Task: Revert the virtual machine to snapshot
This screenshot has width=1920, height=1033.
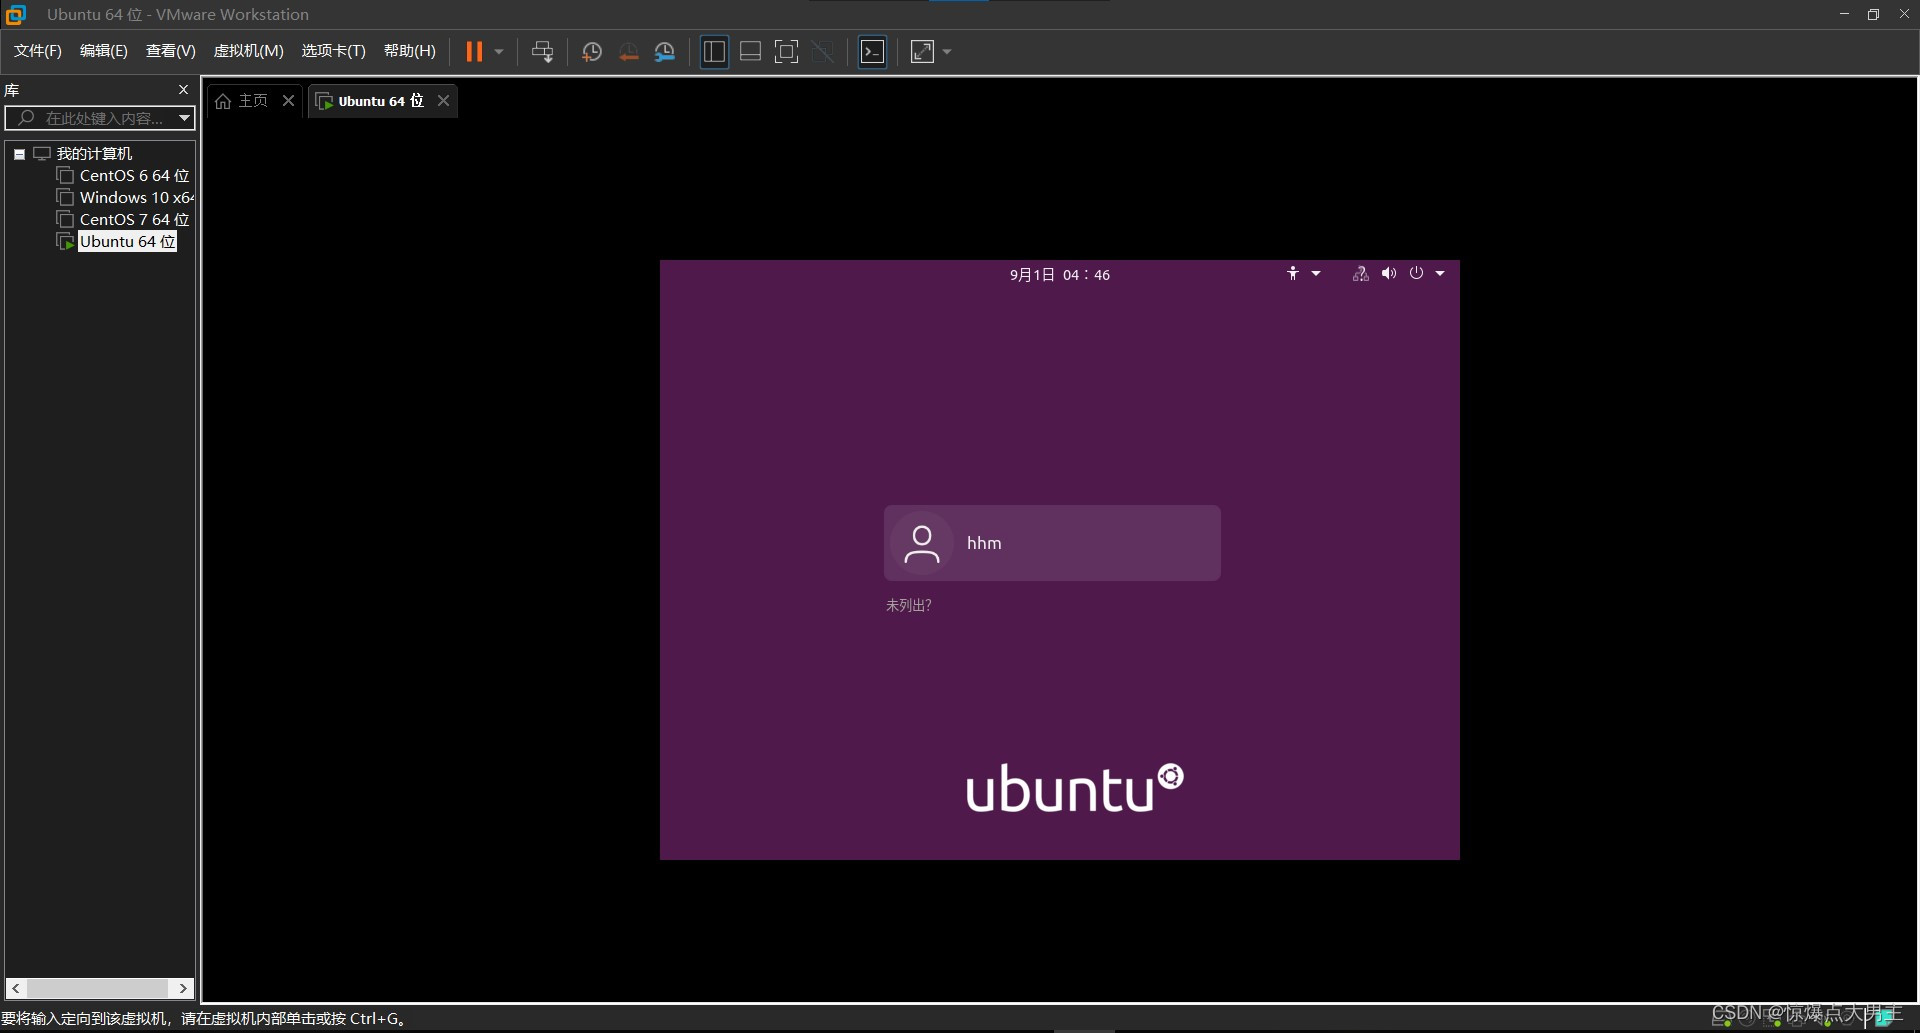Action: (628, 52)
